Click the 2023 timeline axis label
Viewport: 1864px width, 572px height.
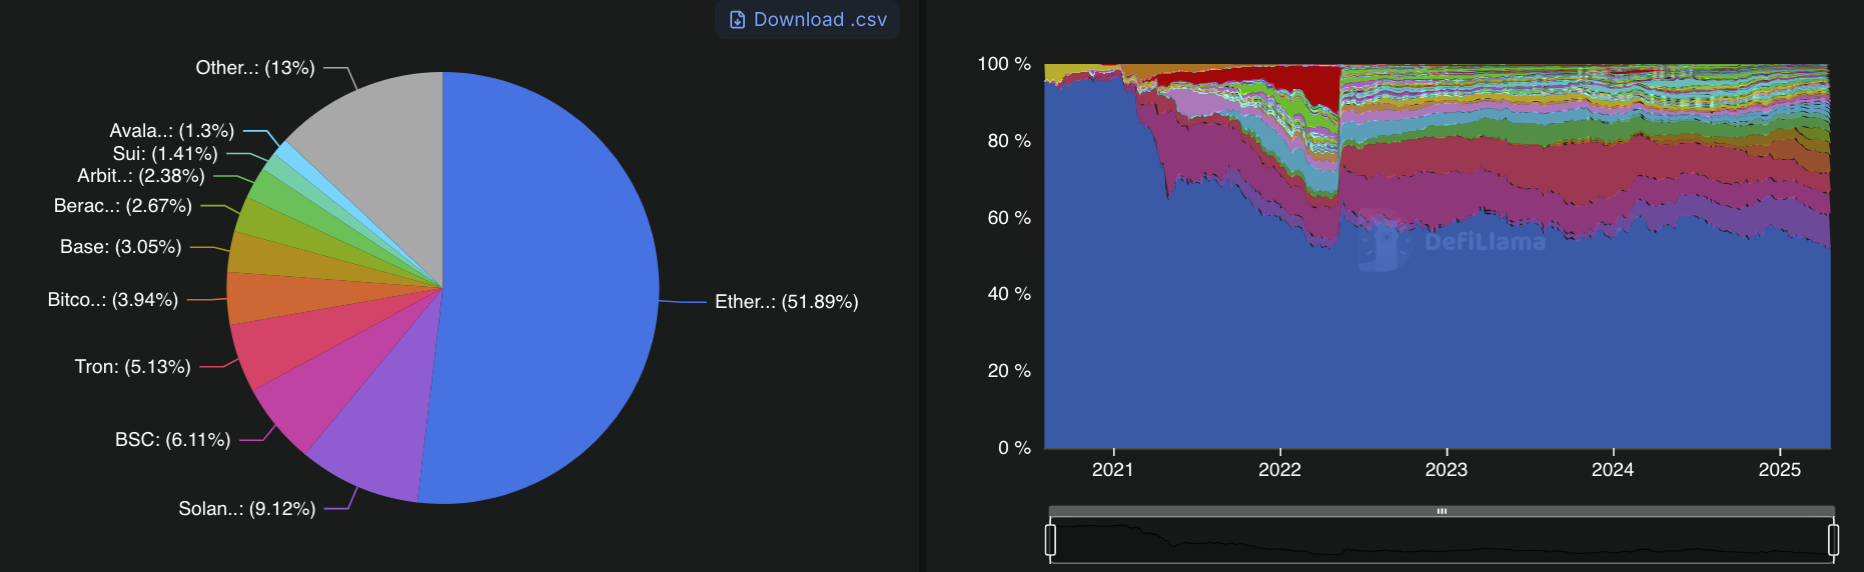(x=1446, y=470)
